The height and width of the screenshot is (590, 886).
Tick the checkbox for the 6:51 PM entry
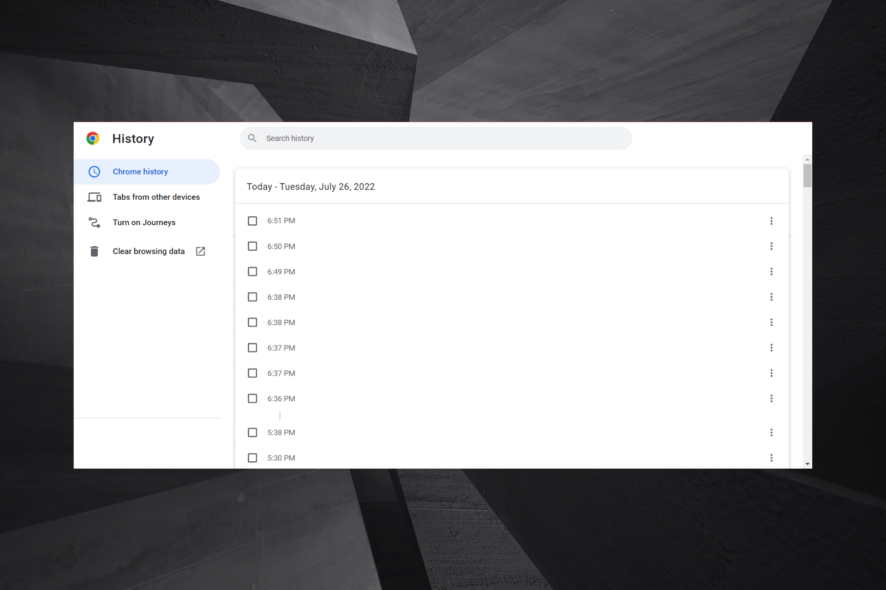[x=253, y=221]
